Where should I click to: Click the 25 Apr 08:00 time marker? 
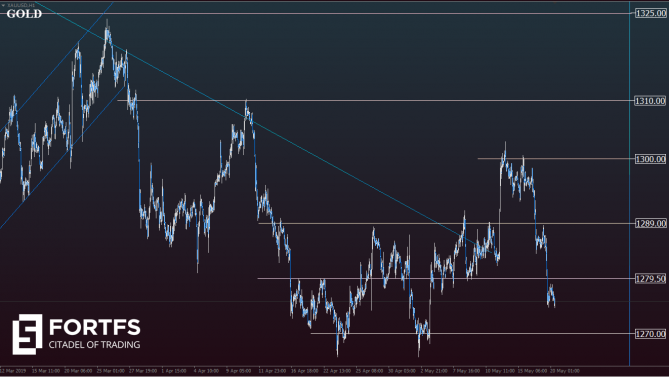click(369, 371)
